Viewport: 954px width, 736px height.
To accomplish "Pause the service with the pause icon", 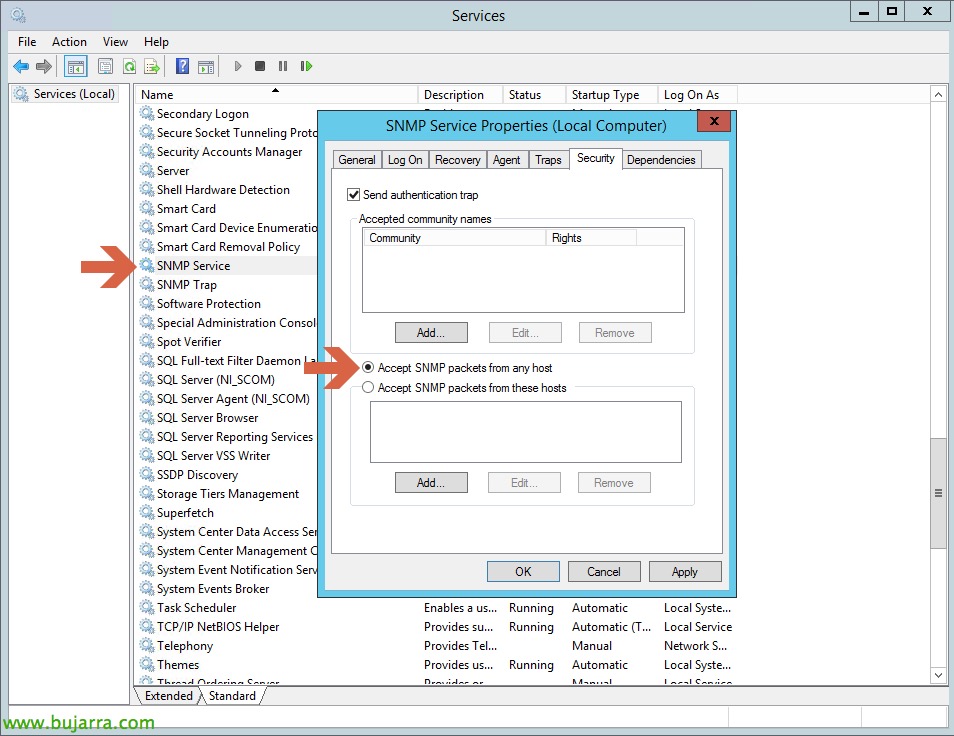I will click(283, 66).
